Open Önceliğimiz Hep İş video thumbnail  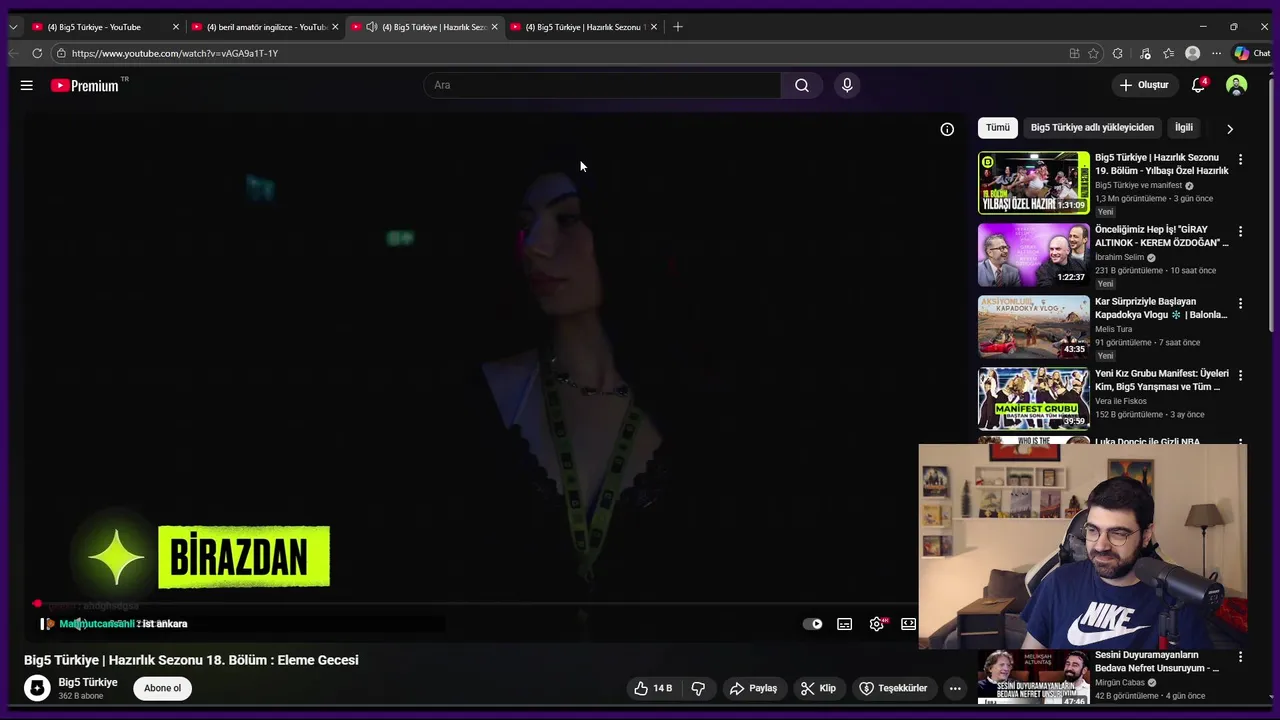(x=1034, y=255)
